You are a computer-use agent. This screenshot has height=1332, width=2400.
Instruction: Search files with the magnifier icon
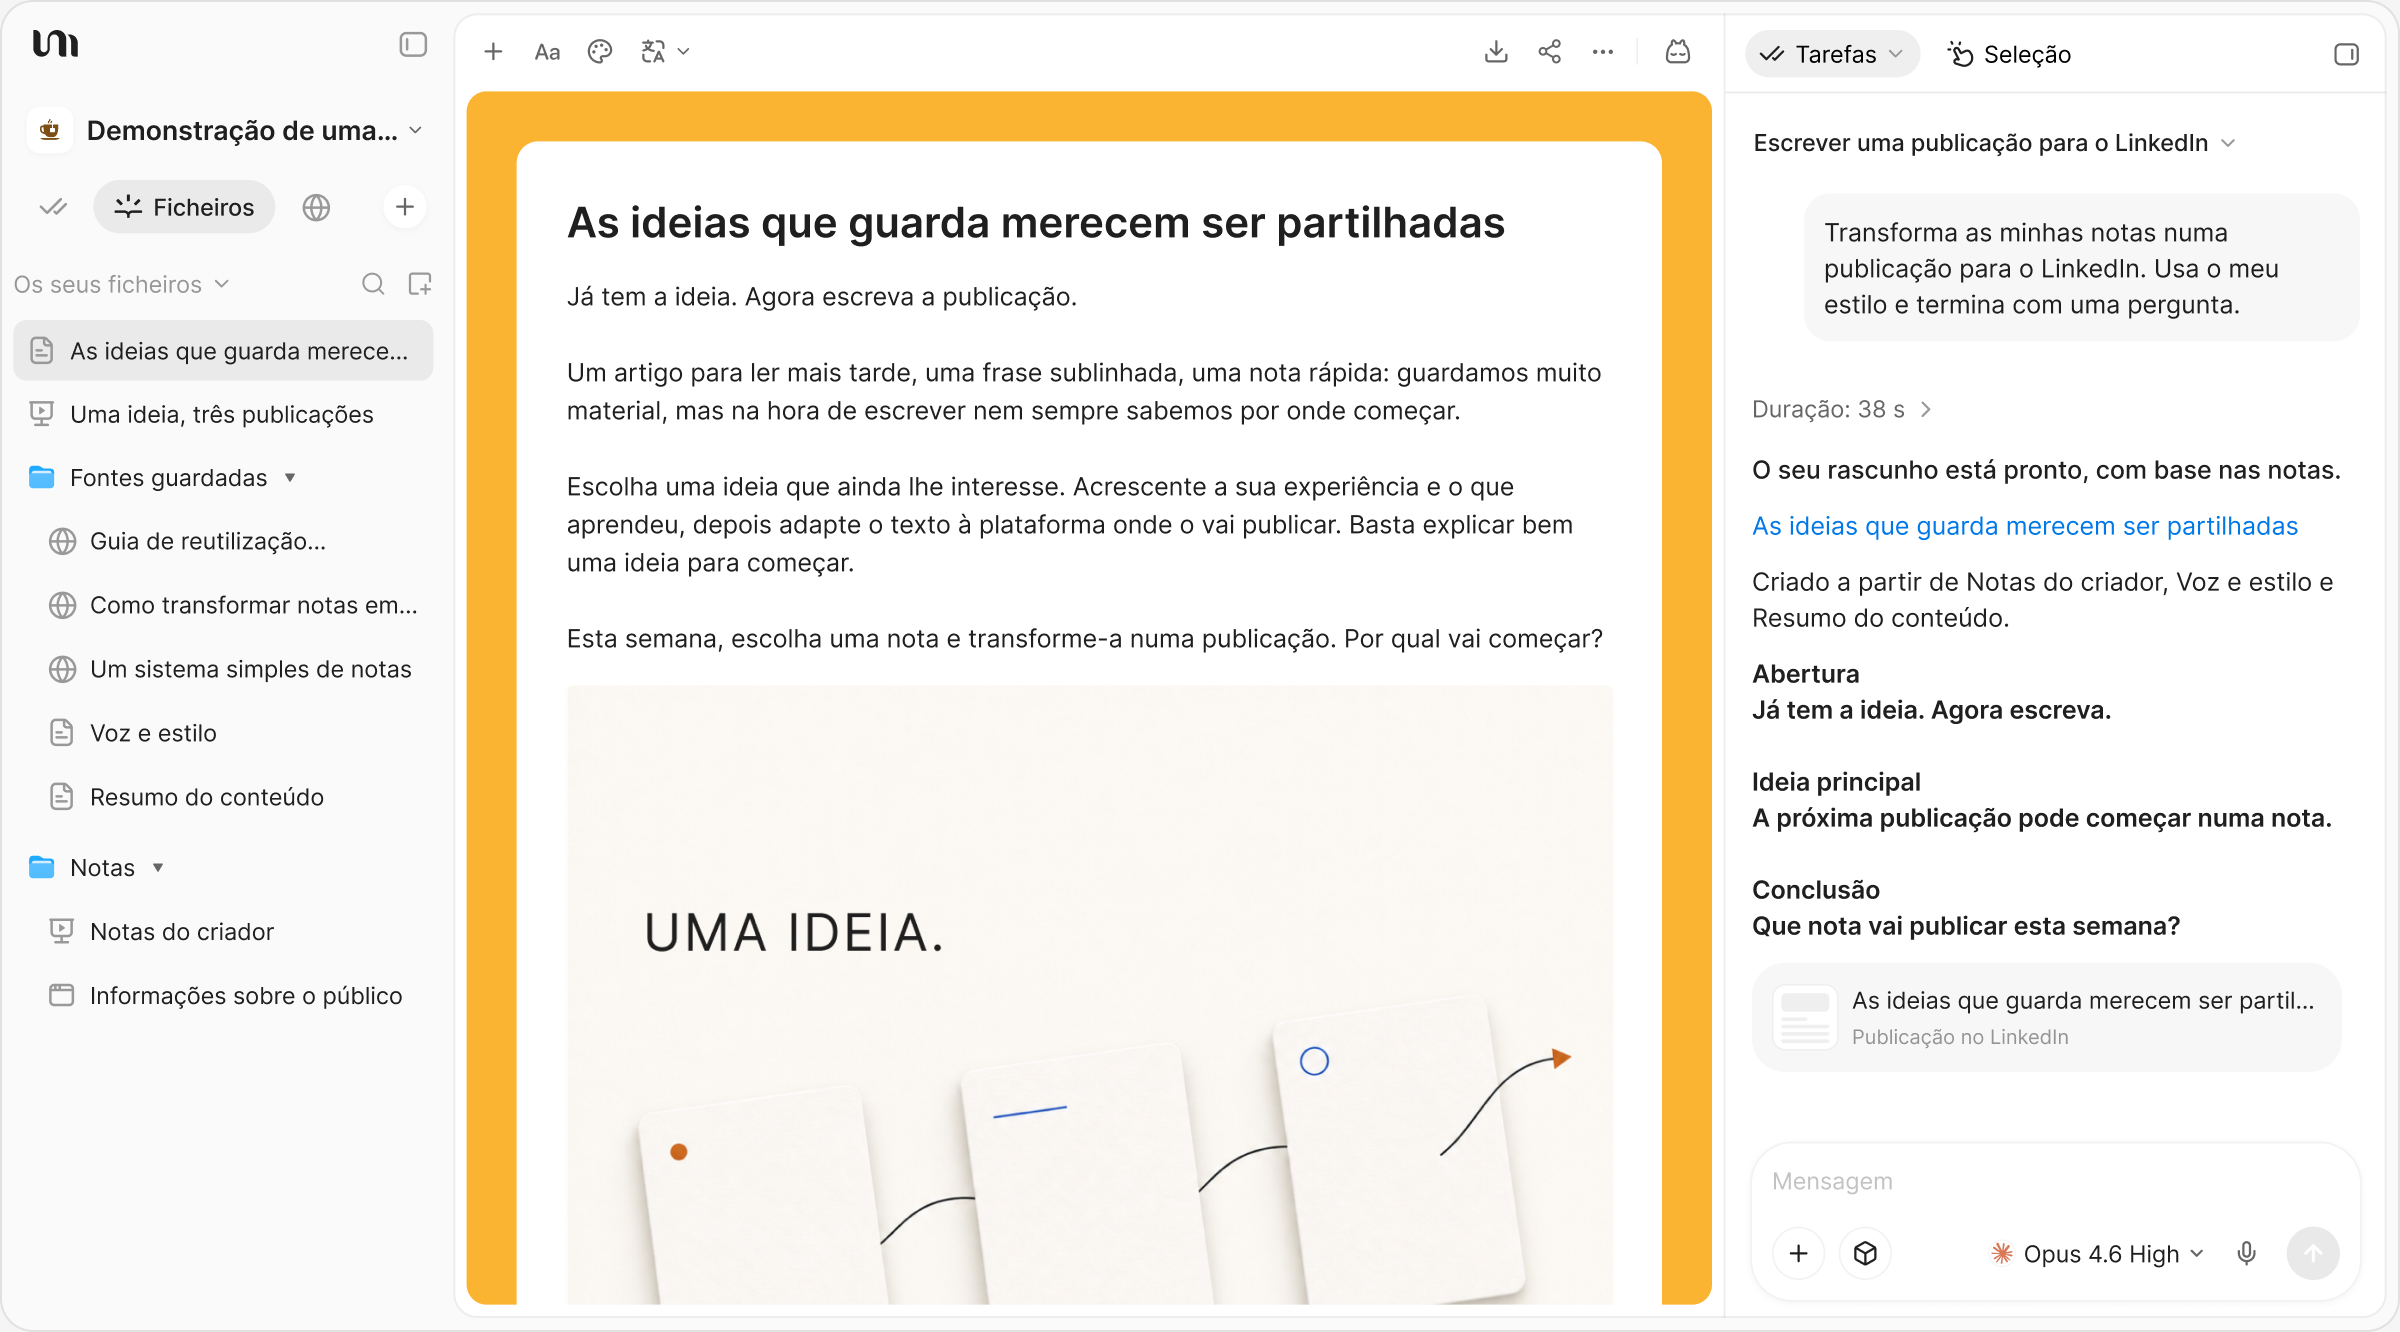pyautogui.click(x=373, y=284)
